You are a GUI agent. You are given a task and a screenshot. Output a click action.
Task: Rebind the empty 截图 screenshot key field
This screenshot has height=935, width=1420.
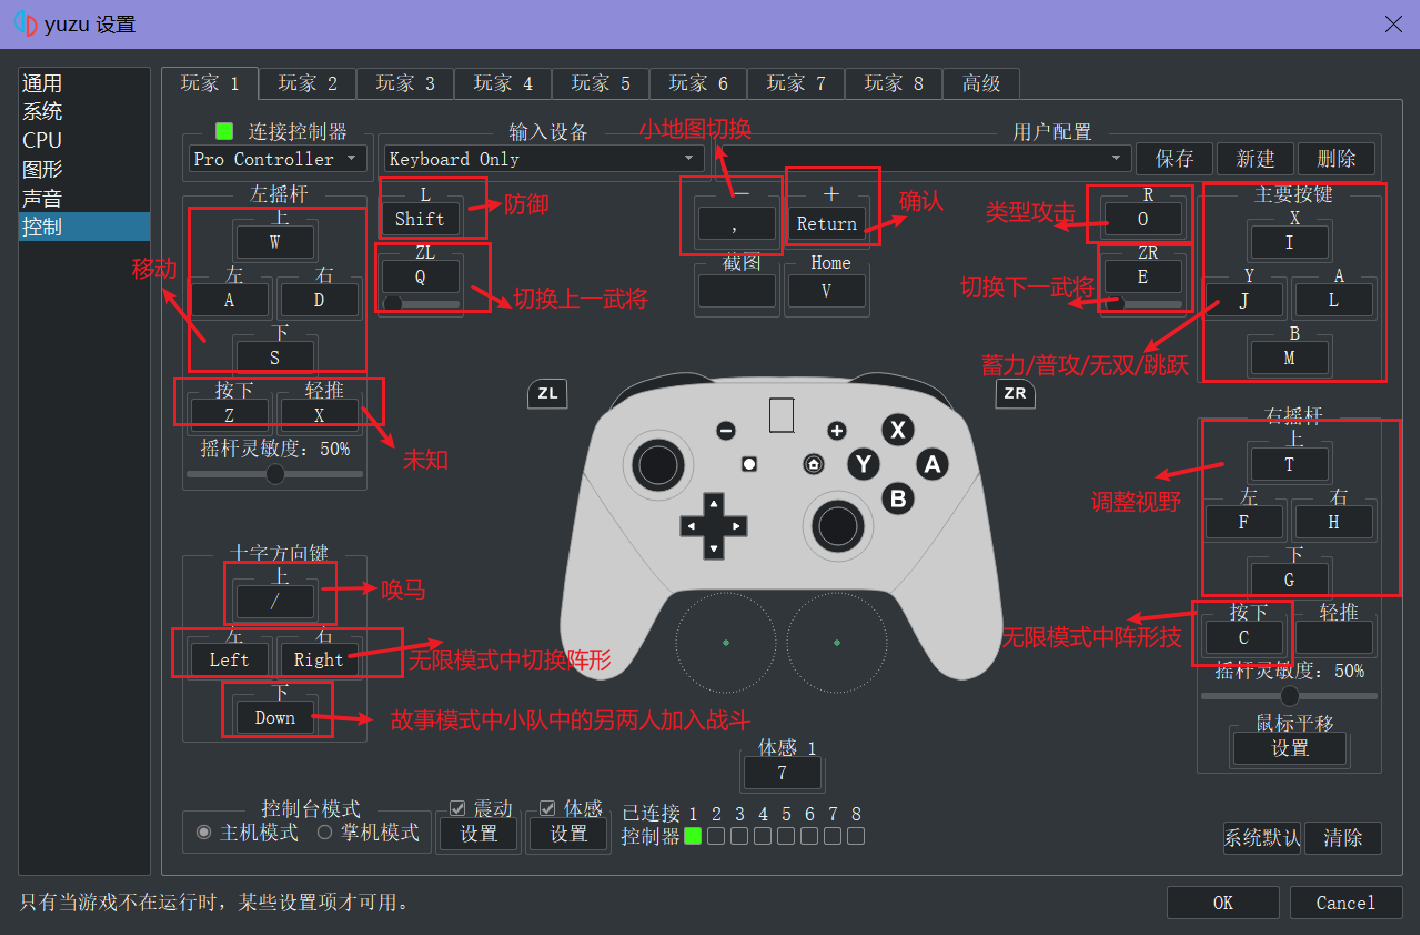point(737,291)
